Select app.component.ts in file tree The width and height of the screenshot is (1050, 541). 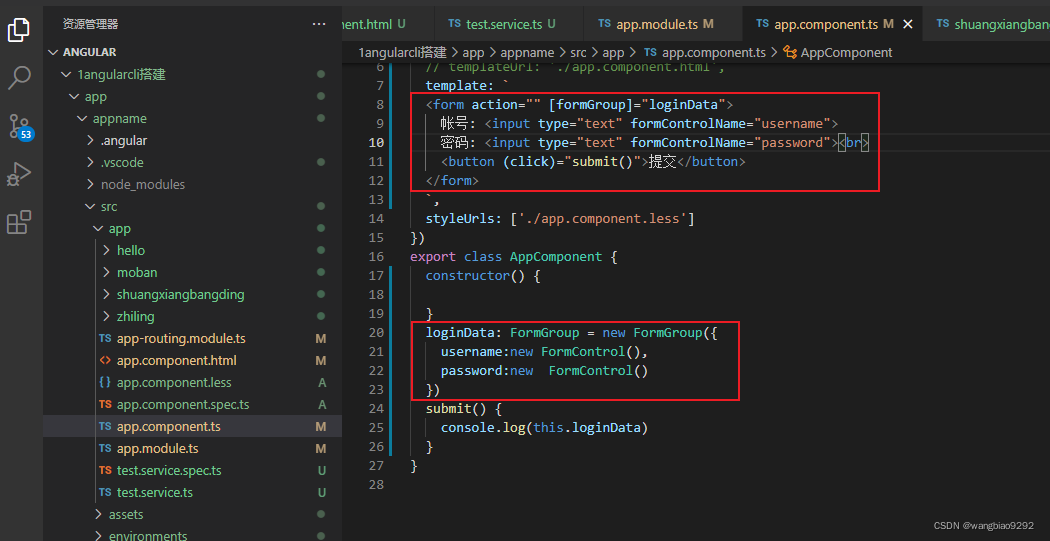click(168, 427)
